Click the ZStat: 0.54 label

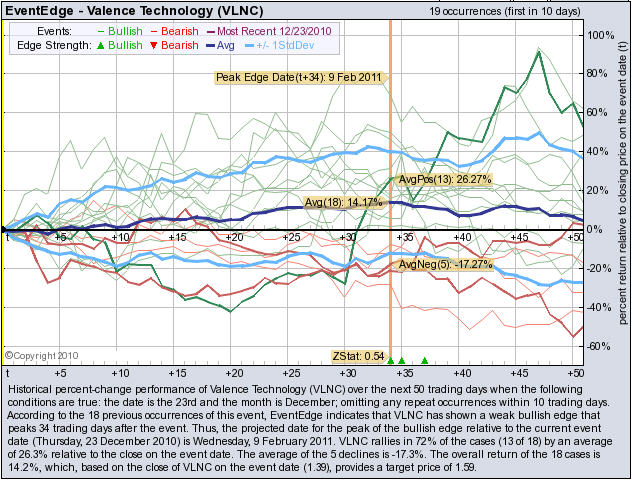tap(358, 356)
